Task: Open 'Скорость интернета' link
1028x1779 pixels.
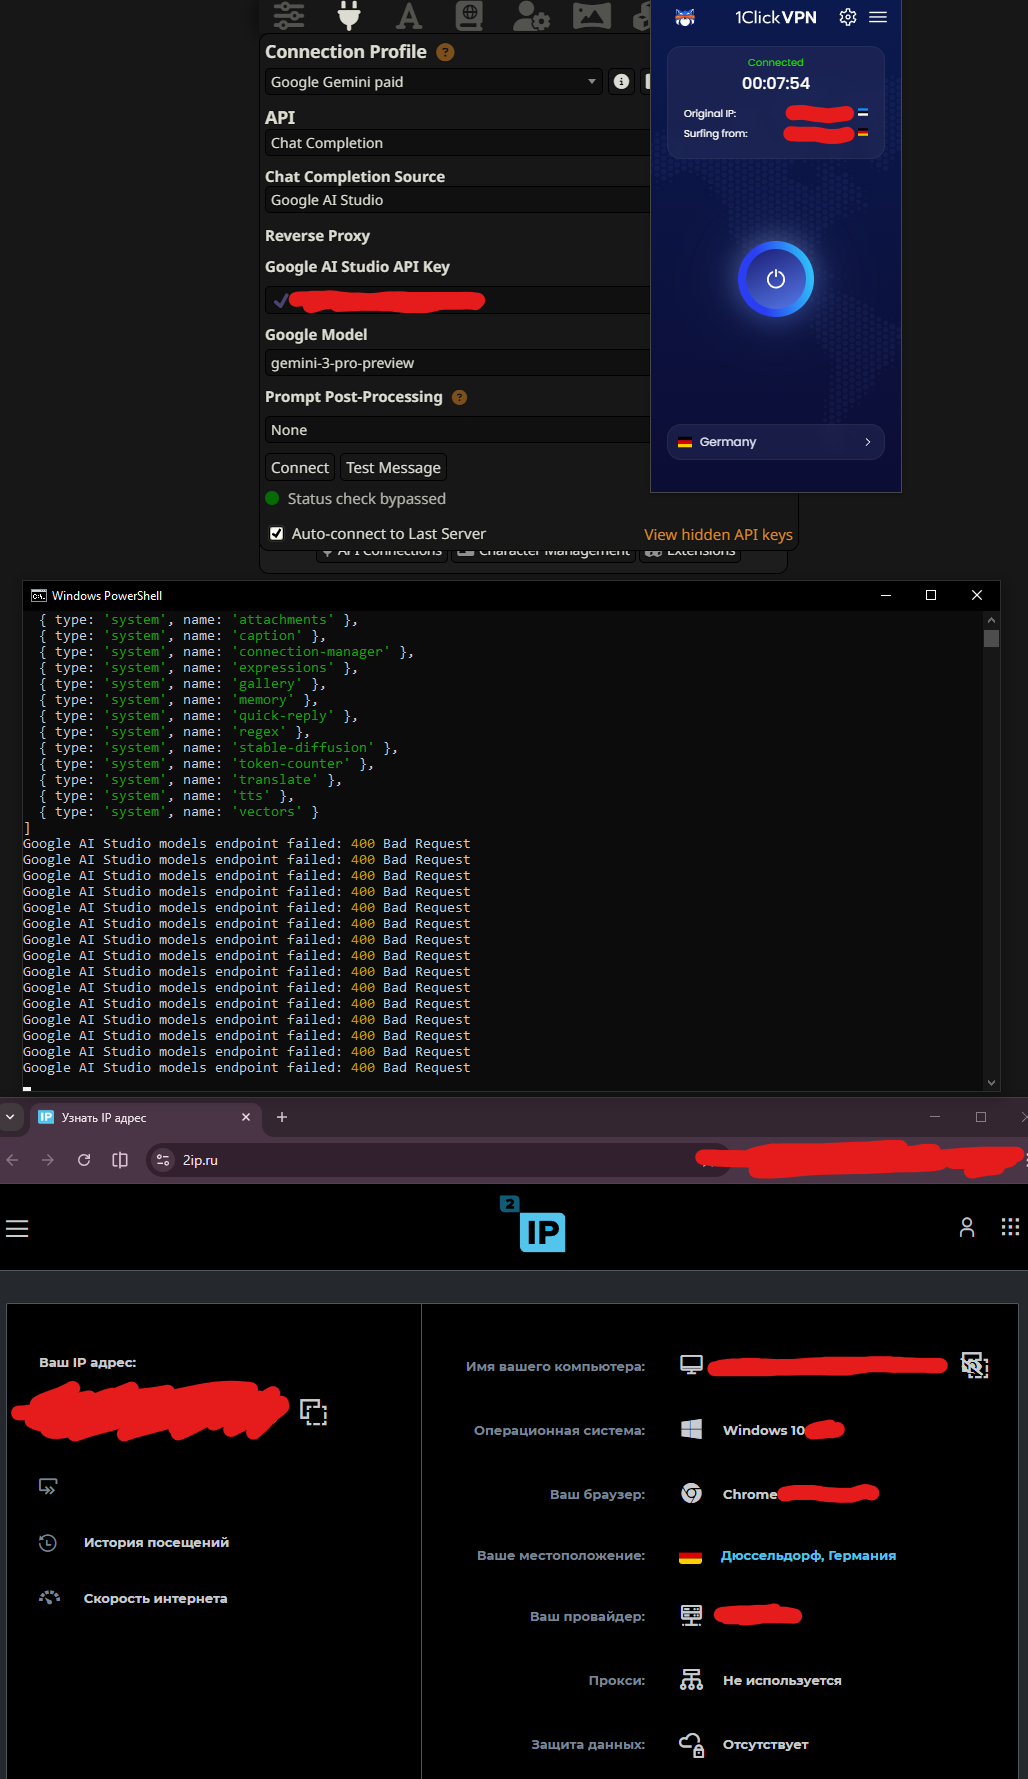Action: point(155,1599)
